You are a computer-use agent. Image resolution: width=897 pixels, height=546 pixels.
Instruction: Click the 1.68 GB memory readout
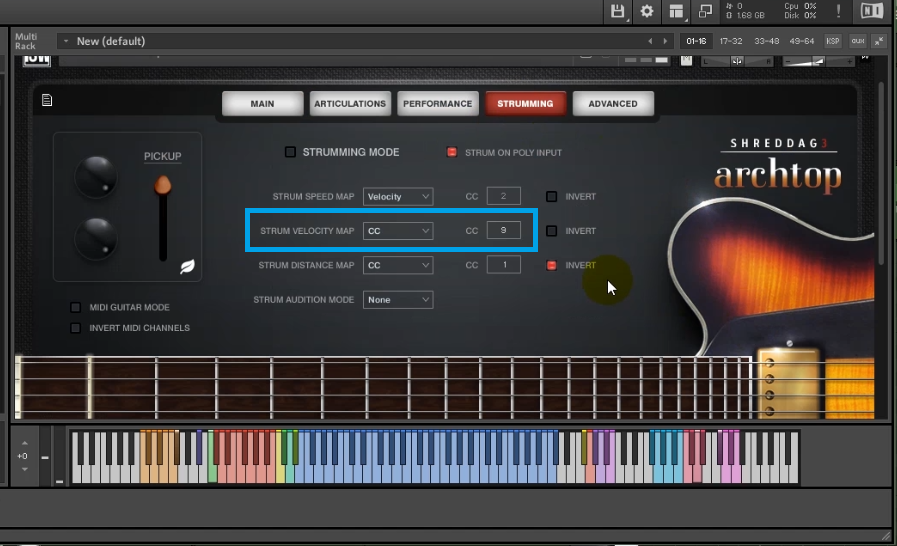(x=745, y=15)
